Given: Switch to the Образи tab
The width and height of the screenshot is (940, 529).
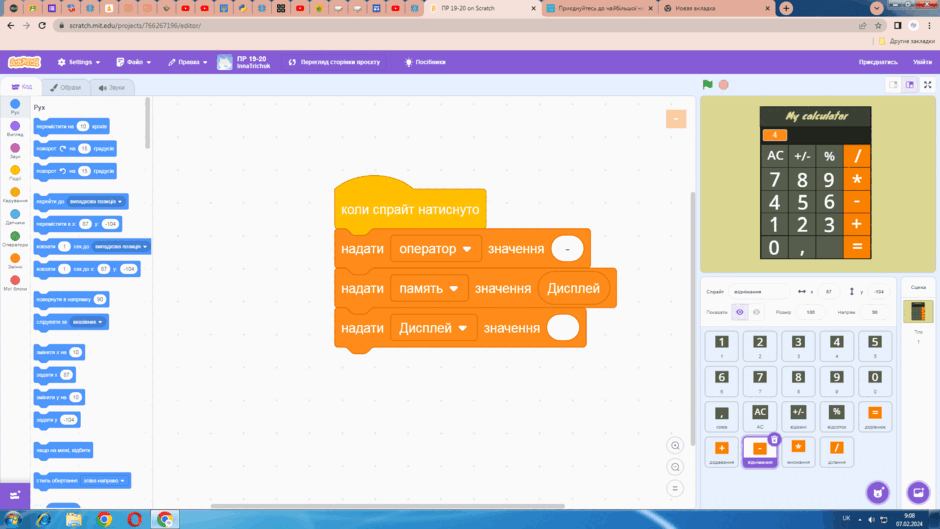Looking at the screenshot, I should tap(65, 88).
